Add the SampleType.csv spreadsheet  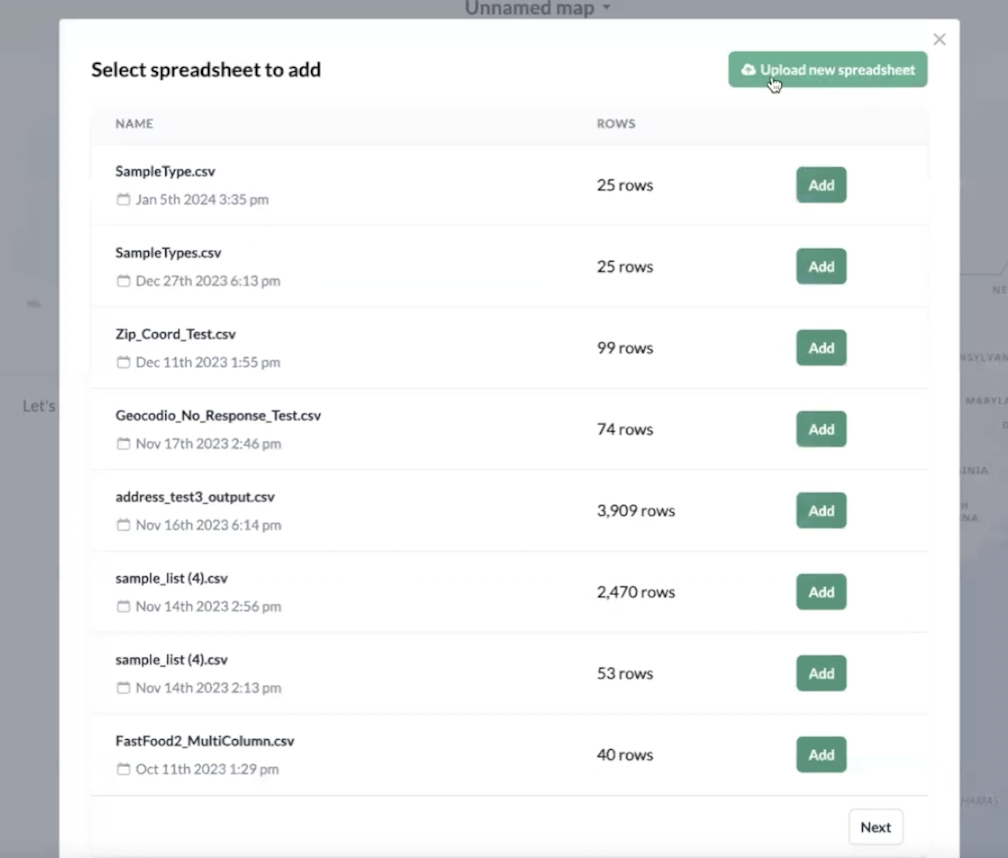[821, 185]
